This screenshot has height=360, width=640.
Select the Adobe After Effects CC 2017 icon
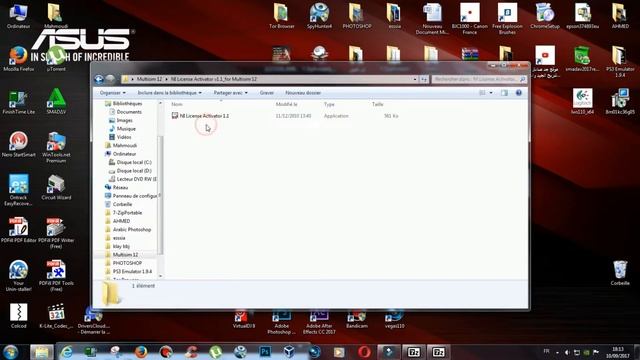click(319, 322)
